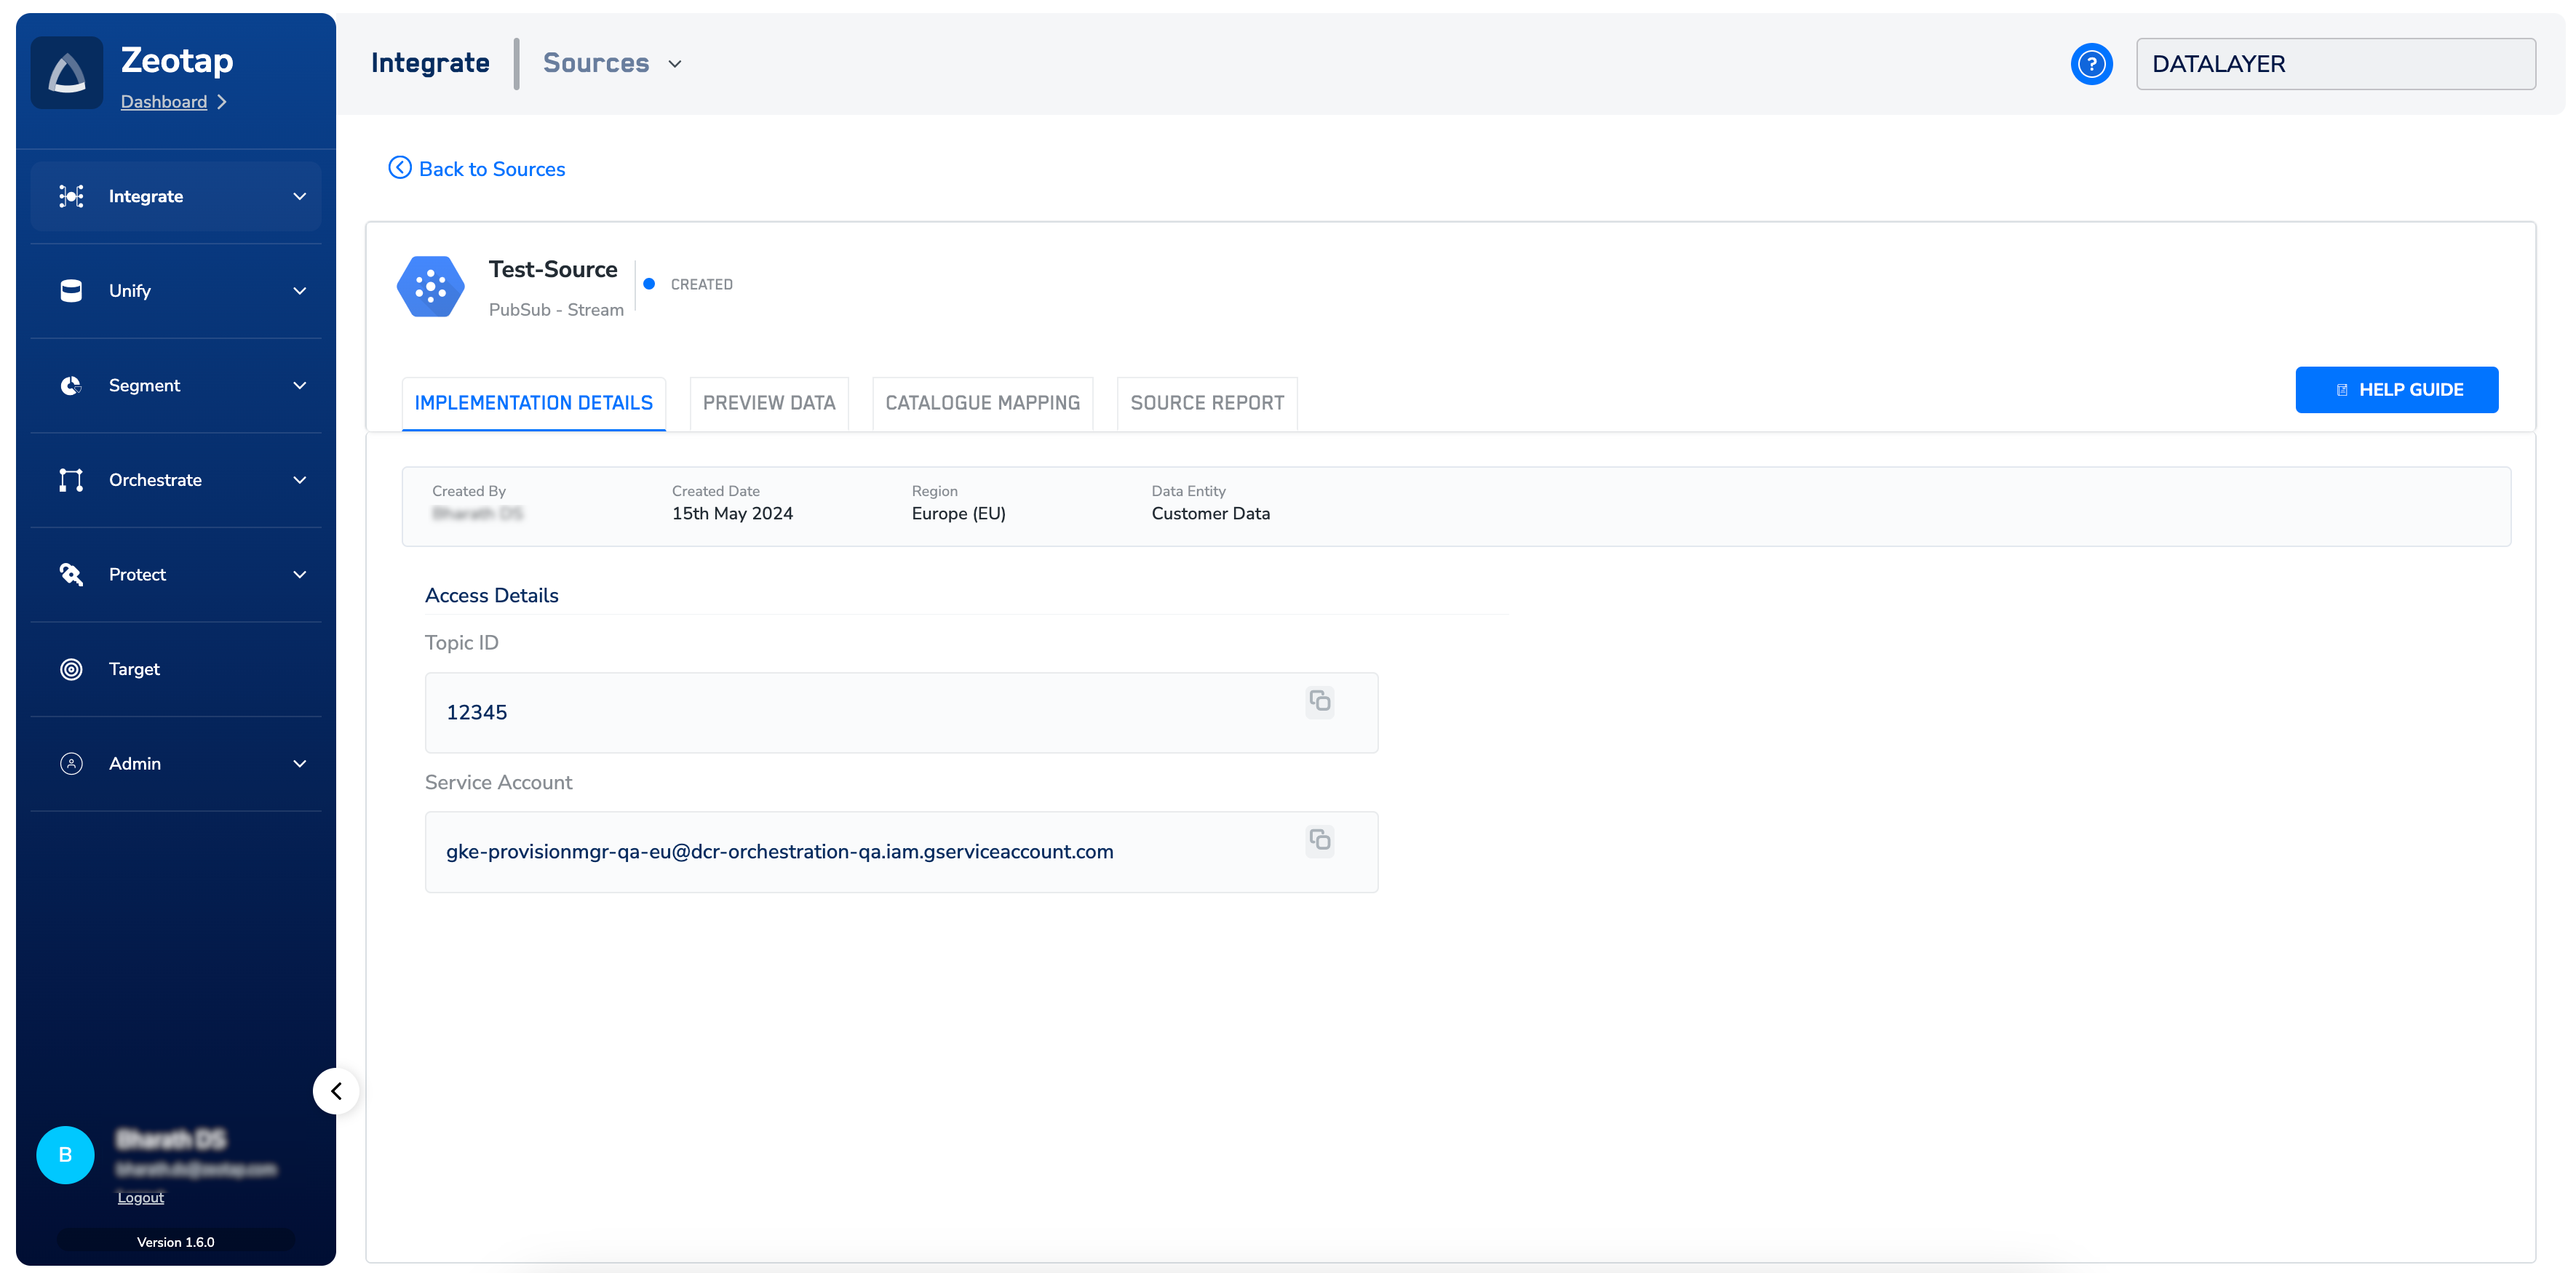Image resolution: width=2576 pixels, height=1273 pixels.
Task: Click the Zeotap logo icon
Action: click(x=67, y=73)
